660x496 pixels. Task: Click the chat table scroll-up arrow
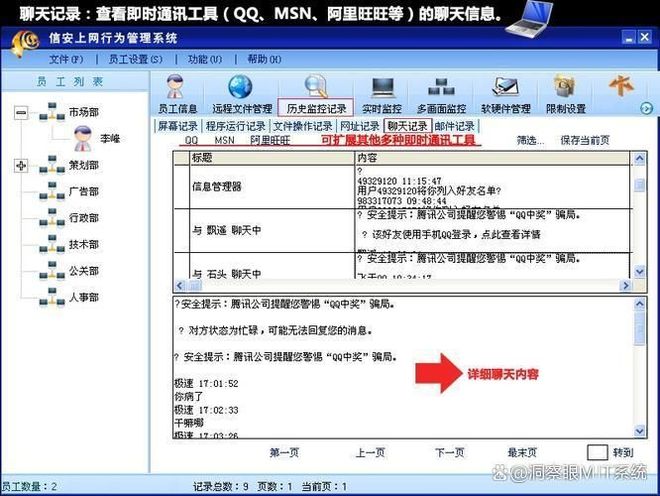tap(639, 159)
